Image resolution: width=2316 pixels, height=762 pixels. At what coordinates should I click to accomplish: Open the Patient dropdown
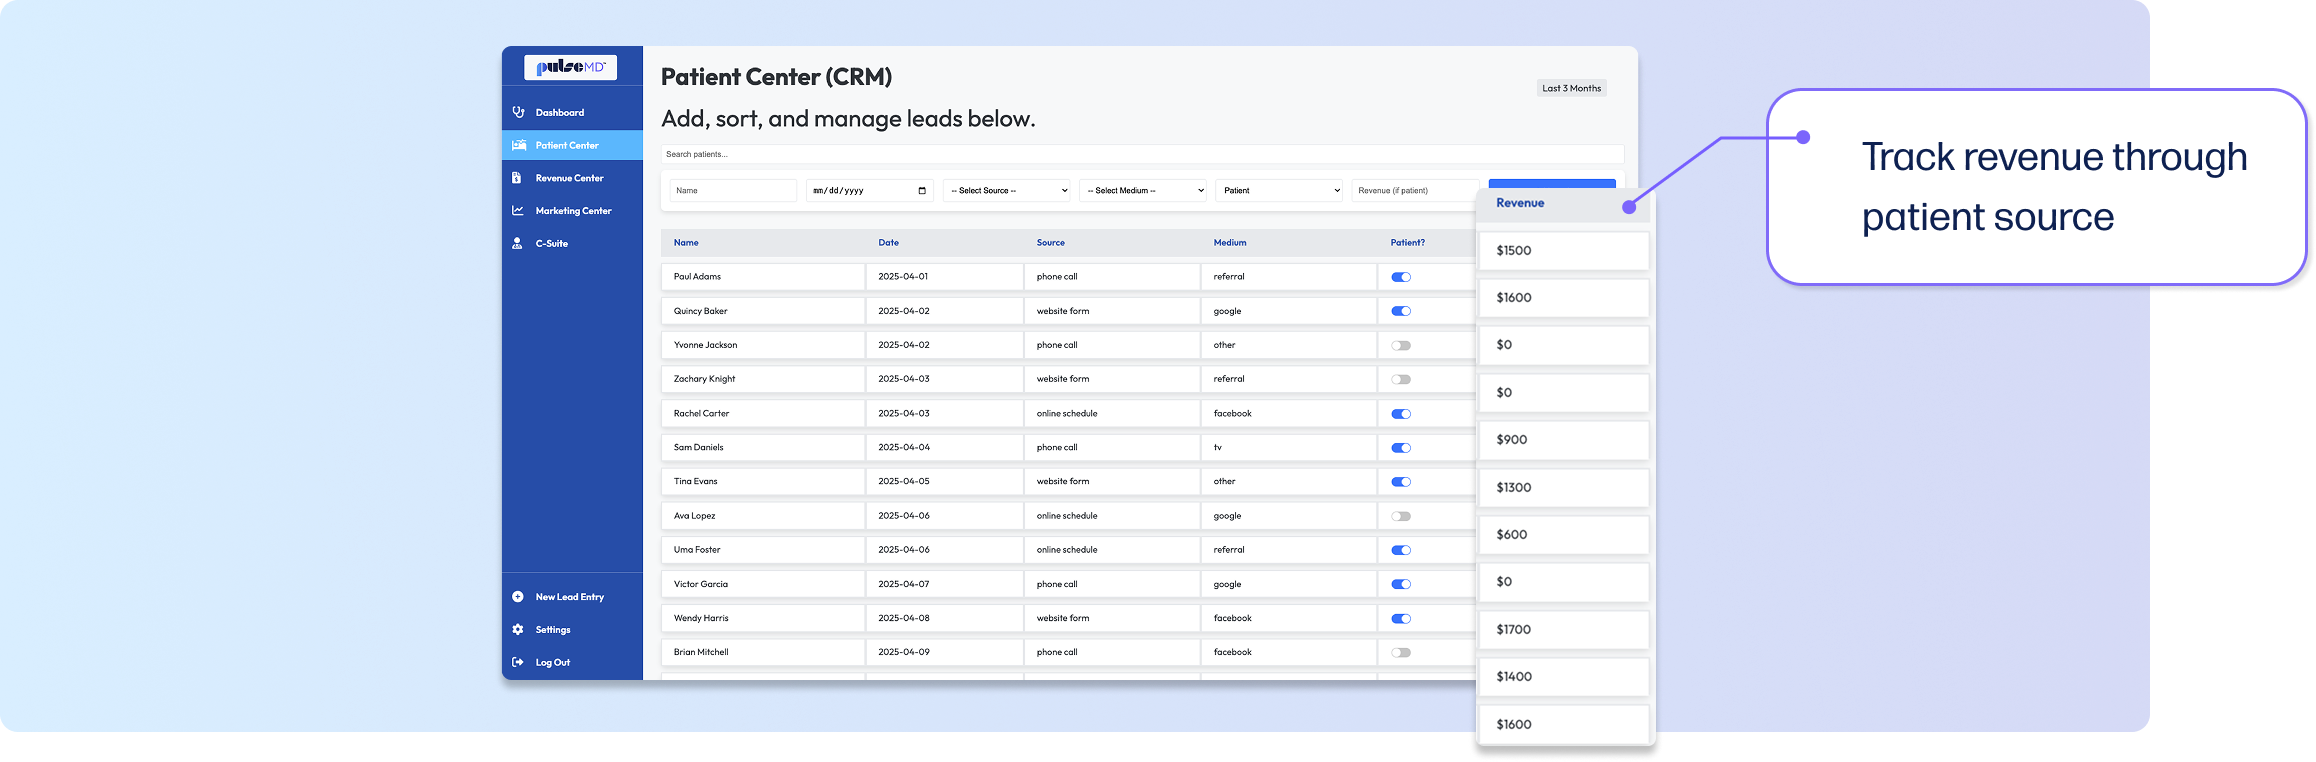(1279, 190)
